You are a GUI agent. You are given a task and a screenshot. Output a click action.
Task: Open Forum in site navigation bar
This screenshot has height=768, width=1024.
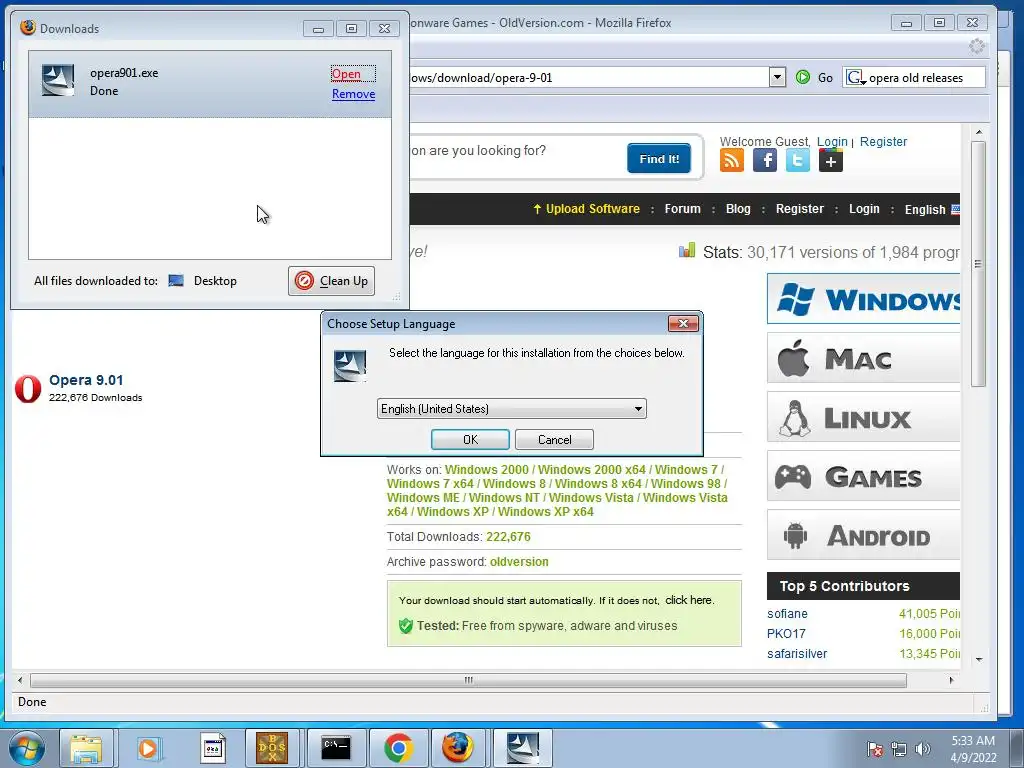coord(682,209)
